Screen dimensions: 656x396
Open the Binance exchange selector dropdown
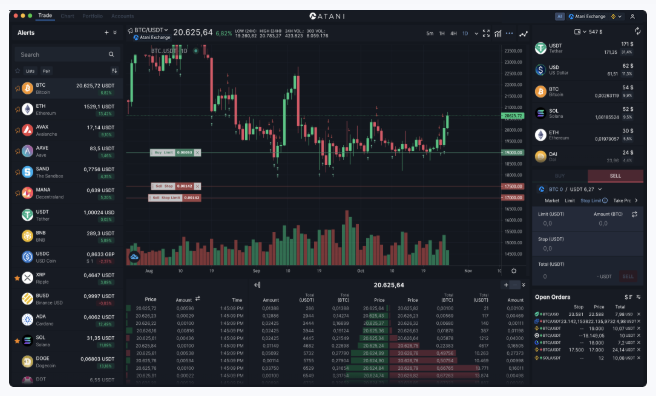point(616,16)
